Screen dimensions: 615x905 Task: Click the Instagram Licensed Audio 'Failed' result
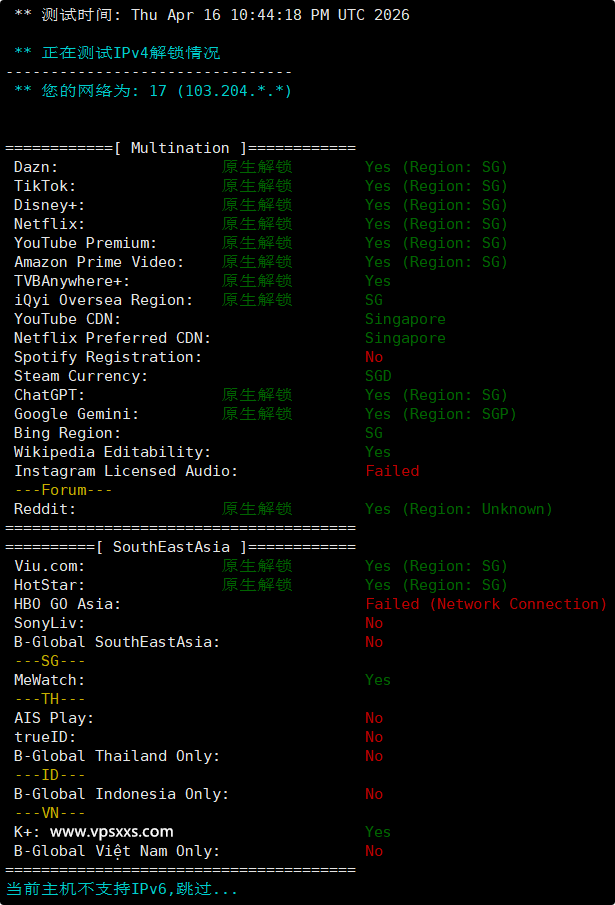tap(392, 471)
